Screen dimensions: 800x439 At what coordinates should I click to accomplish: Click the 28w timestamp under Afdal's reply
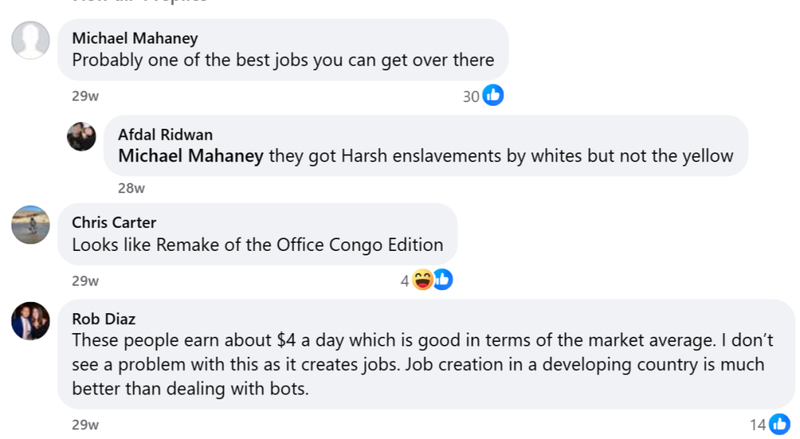pyautogui.click(x=131, y=188)
